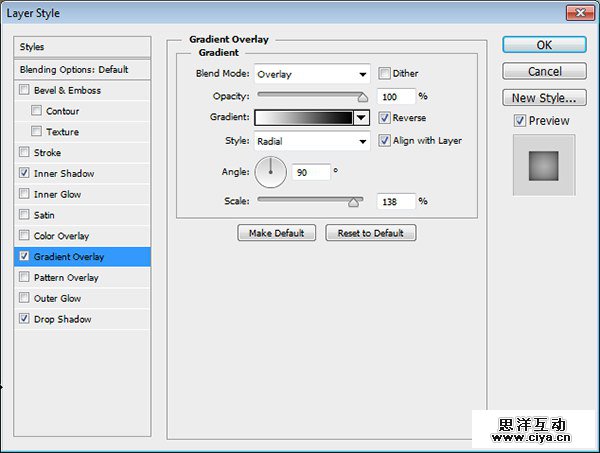Toggle Align with Layer checkbox
This screenshot has height=453, width=600.
click(x=385, y=141)
